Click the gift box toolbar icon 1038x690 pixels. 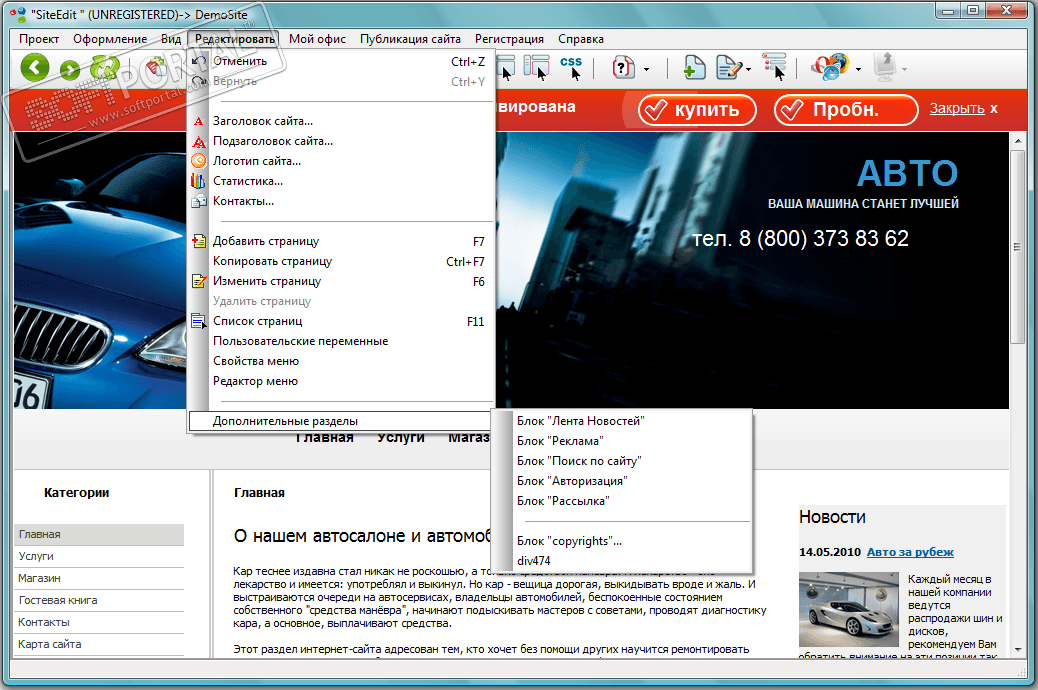click(x=156, y=66)
